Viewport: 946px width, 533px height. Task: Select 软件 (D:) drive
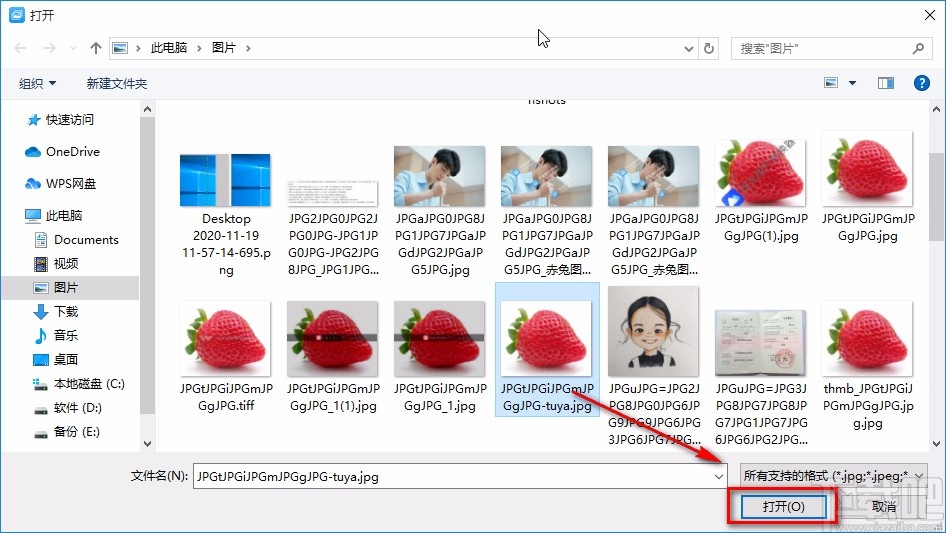(68, 408)
